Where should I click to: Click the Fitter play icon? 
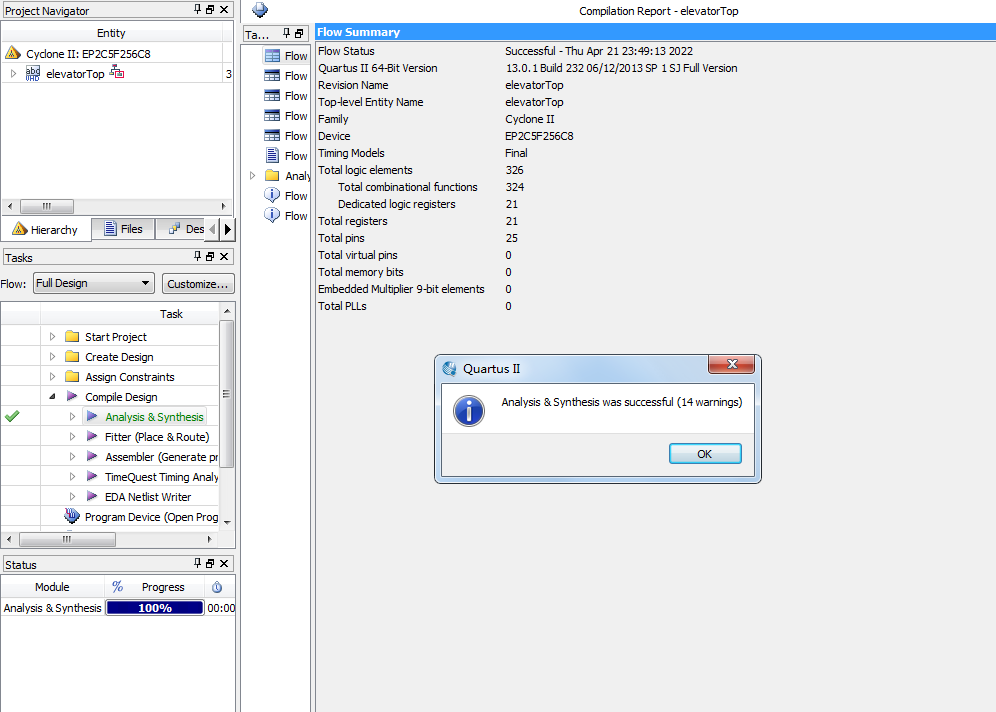pyautogui.click(x=92, y=436)
